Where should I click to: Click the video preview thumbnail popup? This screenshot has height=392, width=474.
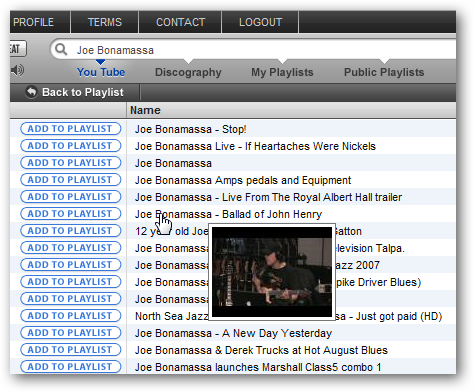pos(272,272)
